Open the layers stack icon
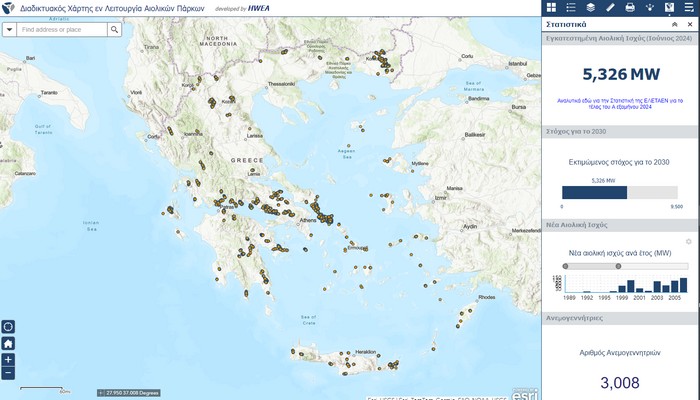Screen dimensions: 700x400 click(590, 8)
